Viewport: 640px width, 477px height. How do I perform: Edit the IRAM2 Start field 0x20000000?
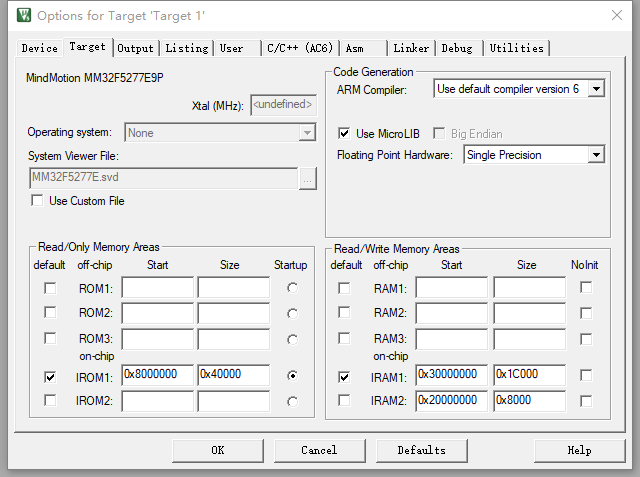pyautogui.click(x=452, y=401)
